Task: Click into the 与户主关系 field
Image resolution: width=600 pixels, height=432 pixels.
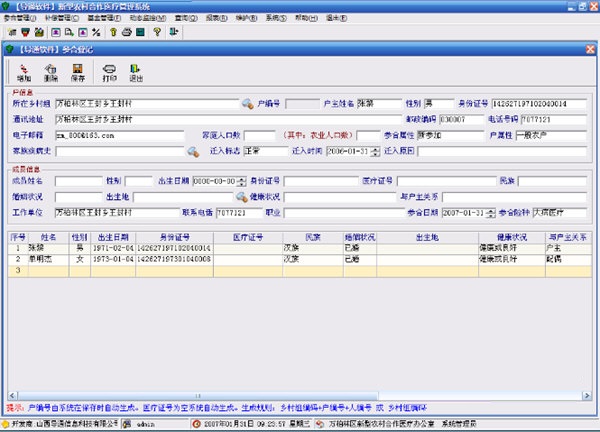Action: click(514, 197)
